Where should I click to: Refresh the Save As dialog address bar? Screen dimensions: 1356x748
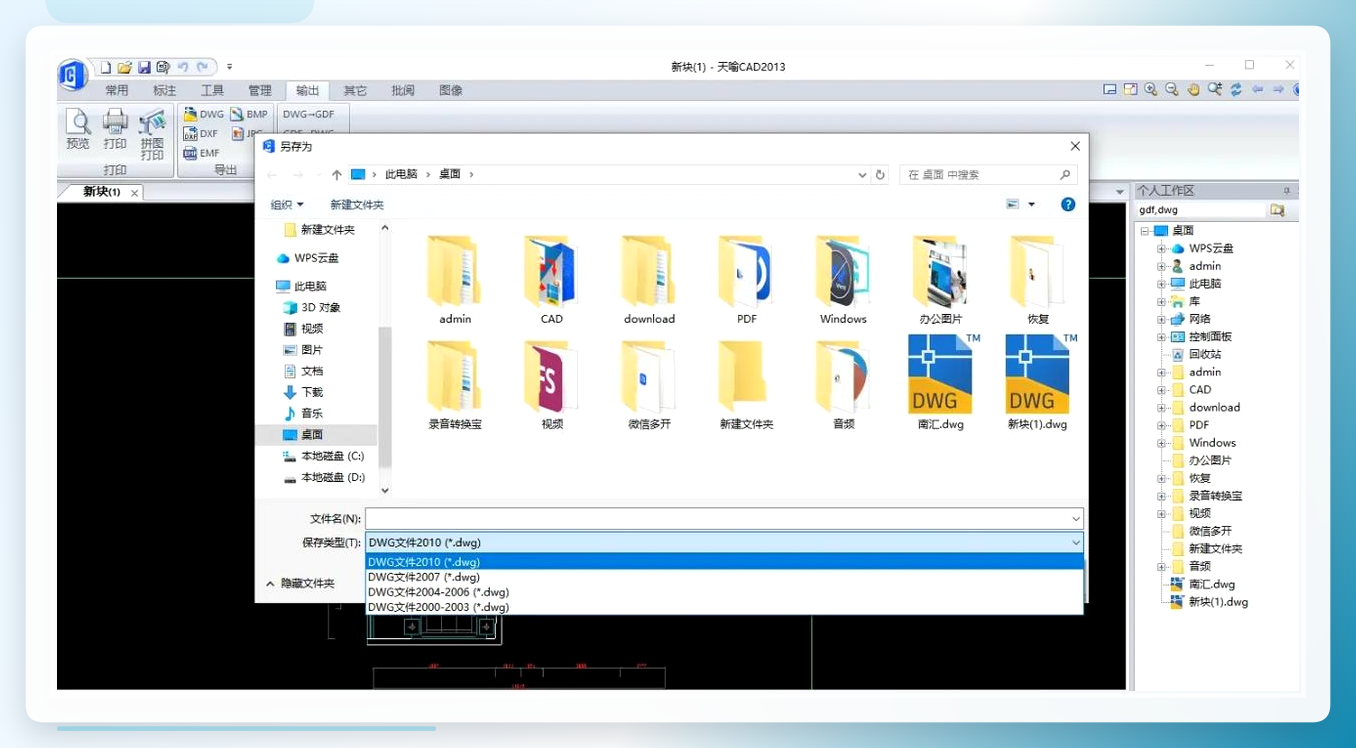coord(880,175)
